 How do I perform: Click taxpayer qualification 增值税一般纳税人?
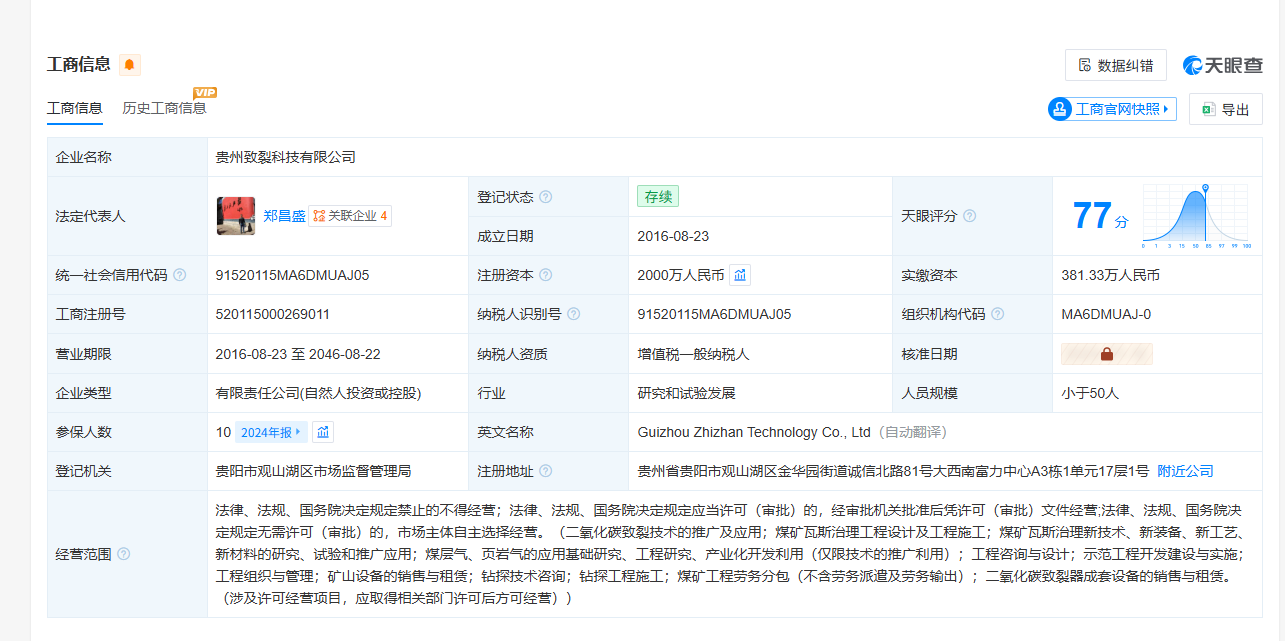pyautogui.click(x=693, y=354)
